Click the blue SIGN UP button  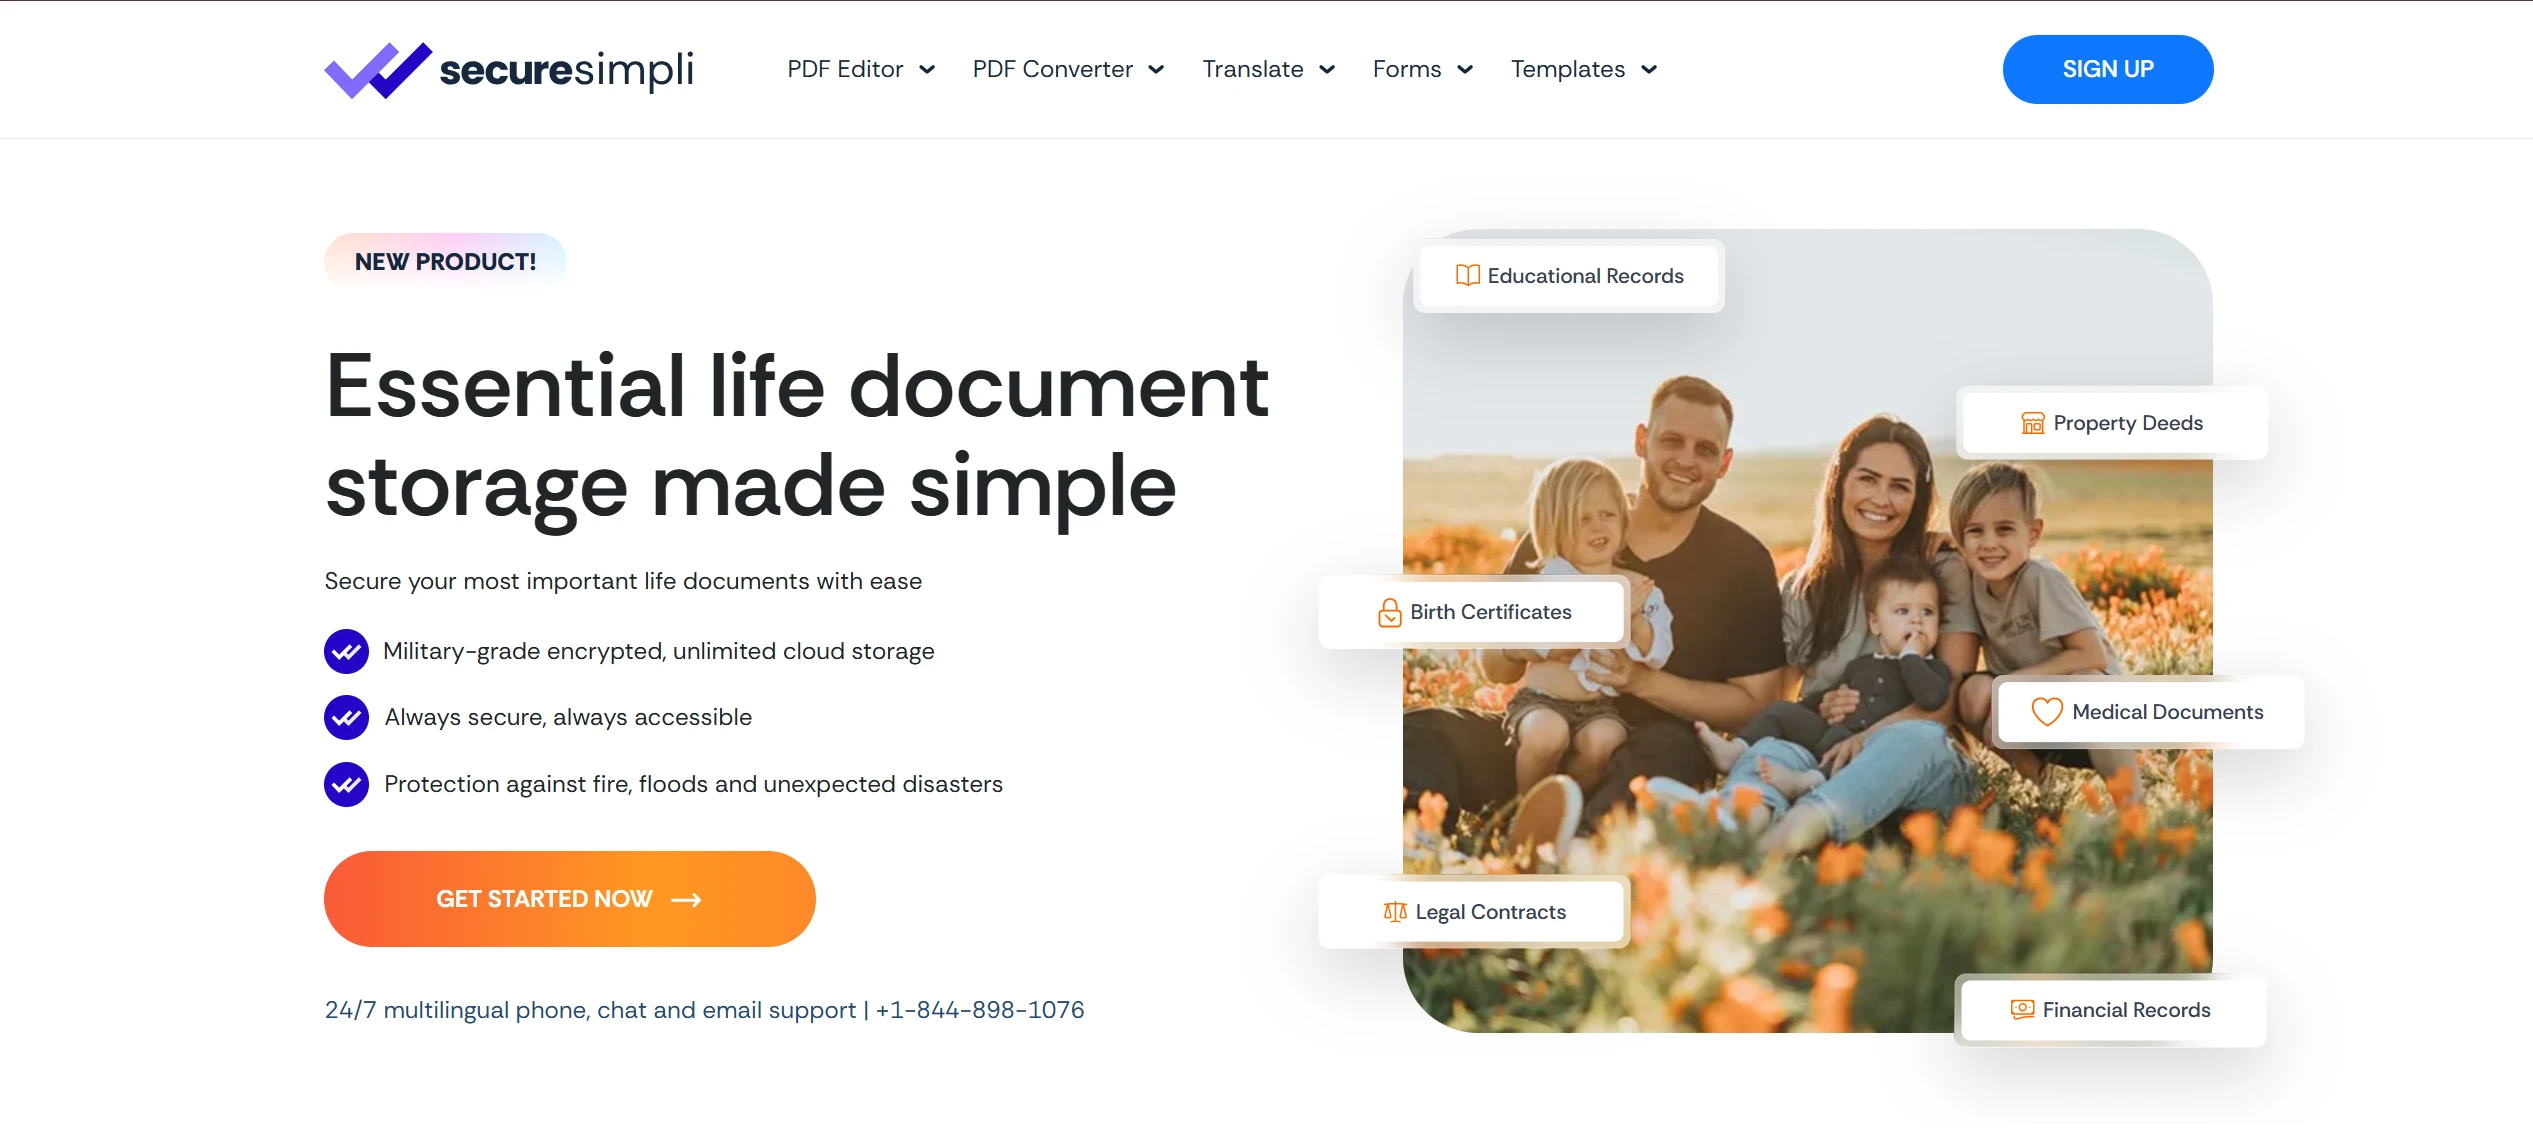point(2107,69)
